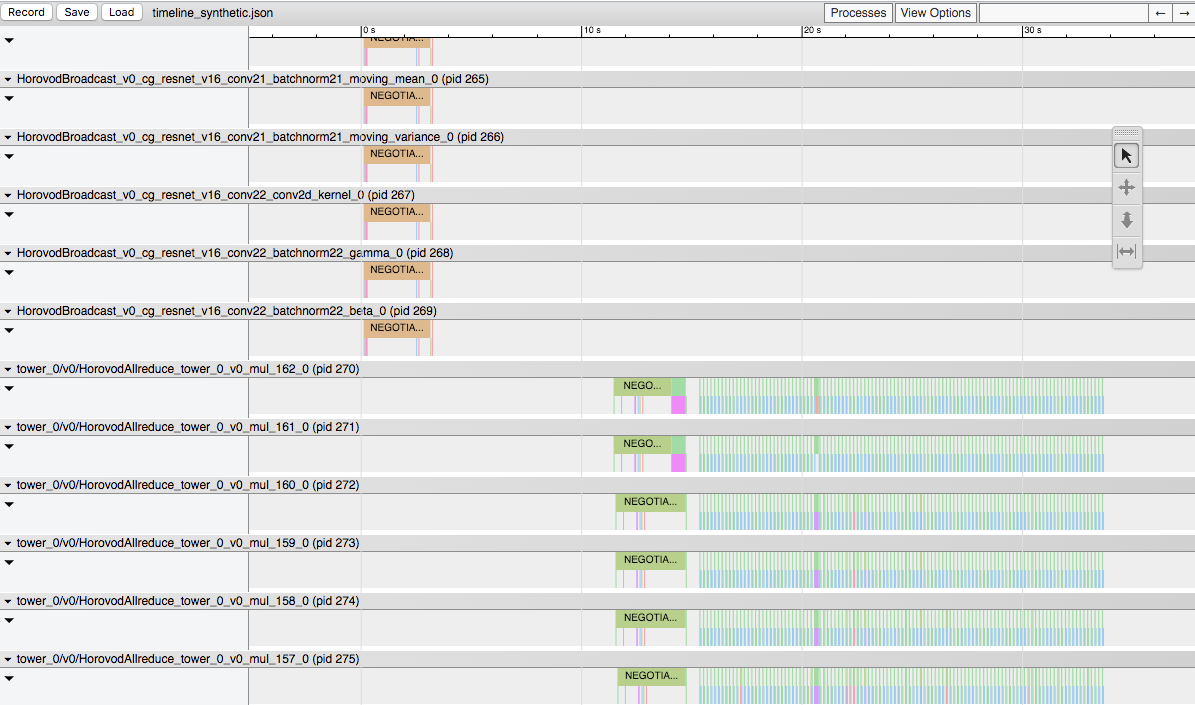Collapse the mul_160_0 (pid 272) process
The width and height of the screenshot is (1195, 705).
click(8, 485)
